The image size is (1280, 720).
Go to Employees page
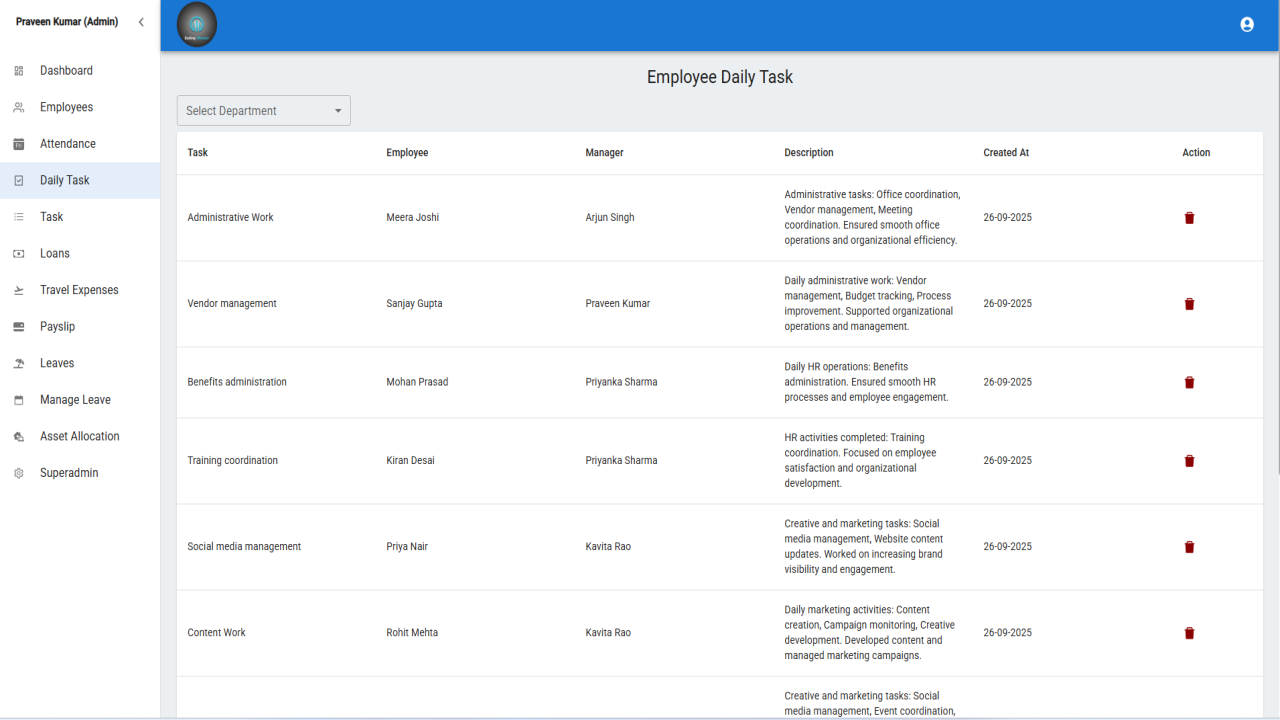pyautogui.click(x=80, y=107)
